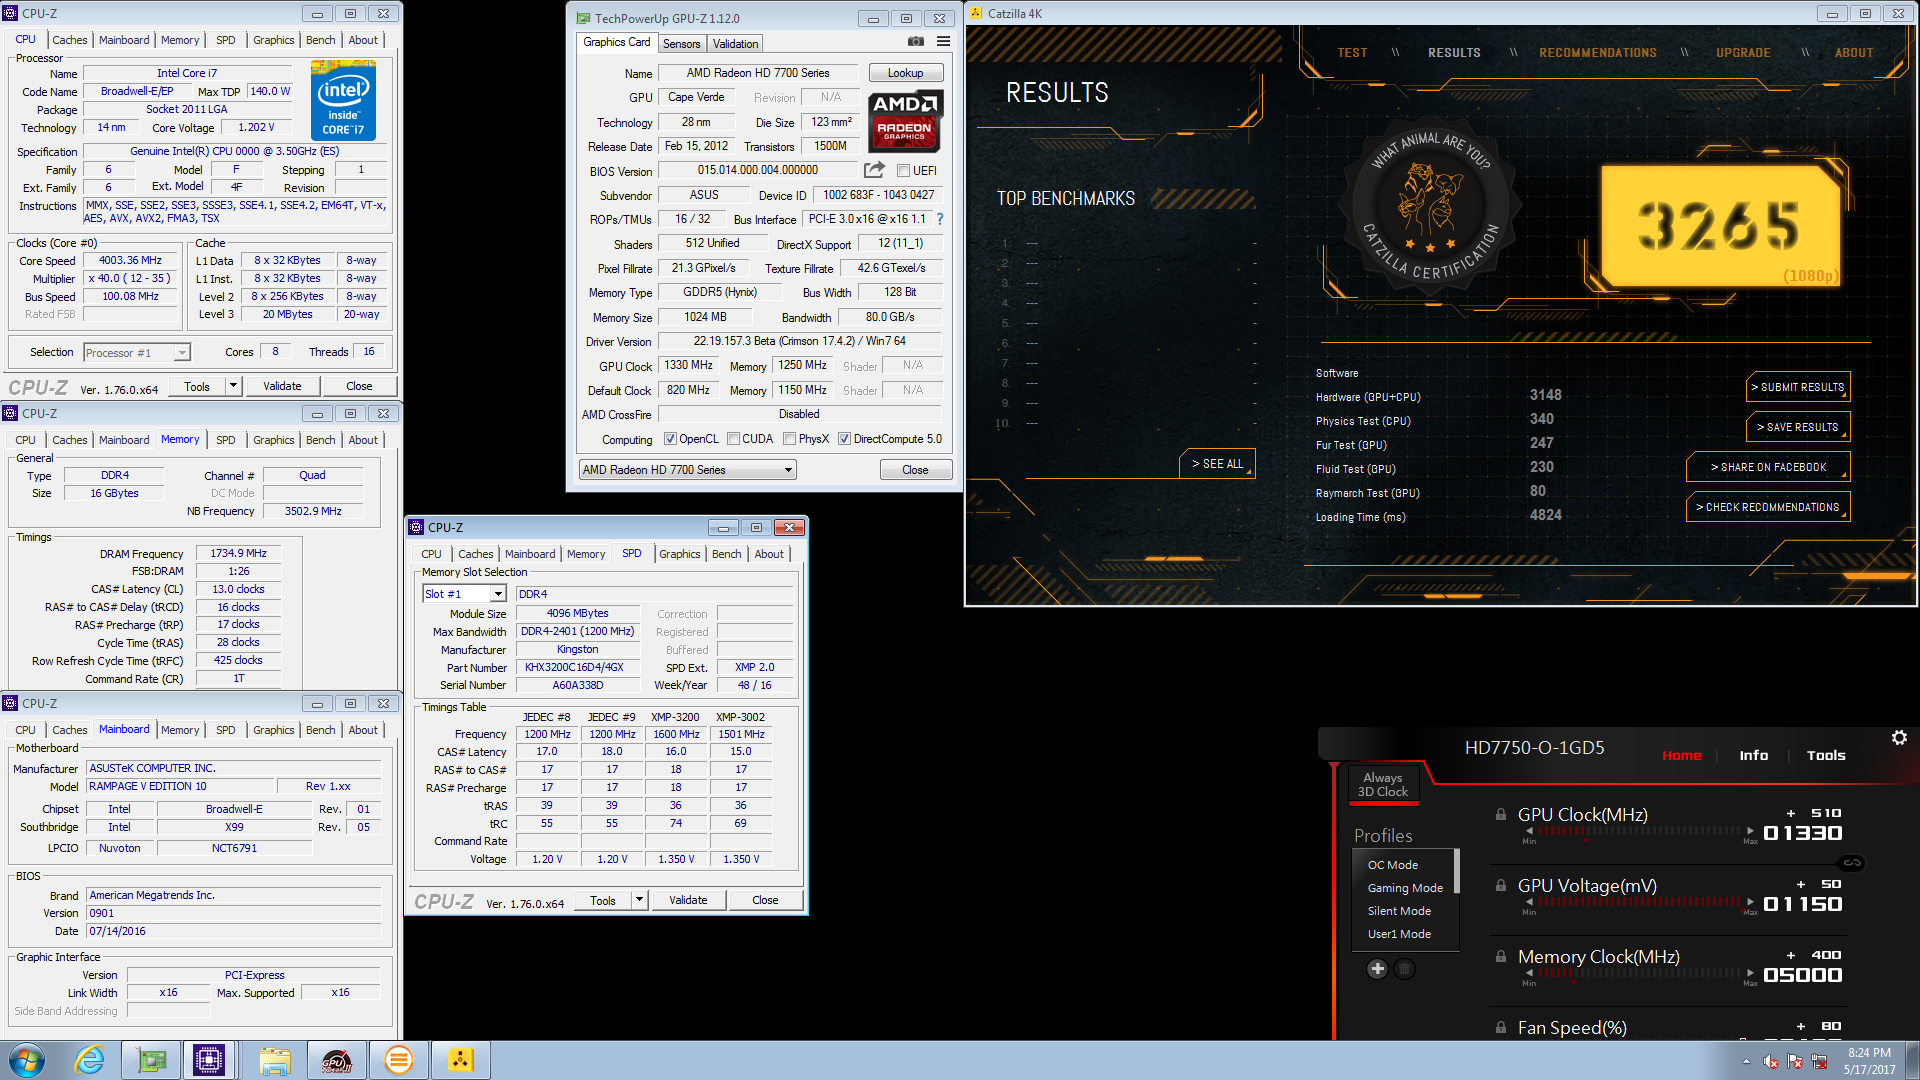
Task: Open GPU Tweak settings gear
Action: click(x=1899, y=738)
